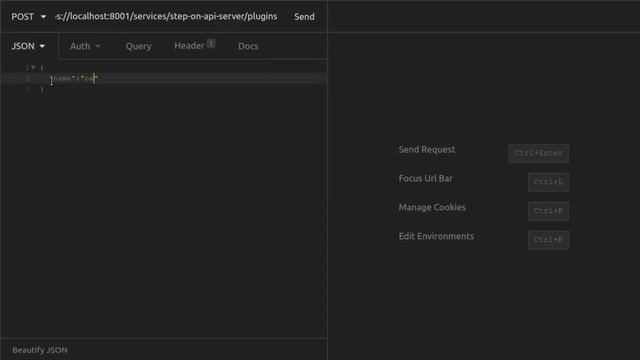This screenshot has width=640, height=360.
Task: Click Focus Url Bar hint text
Action: pos(425,178)
